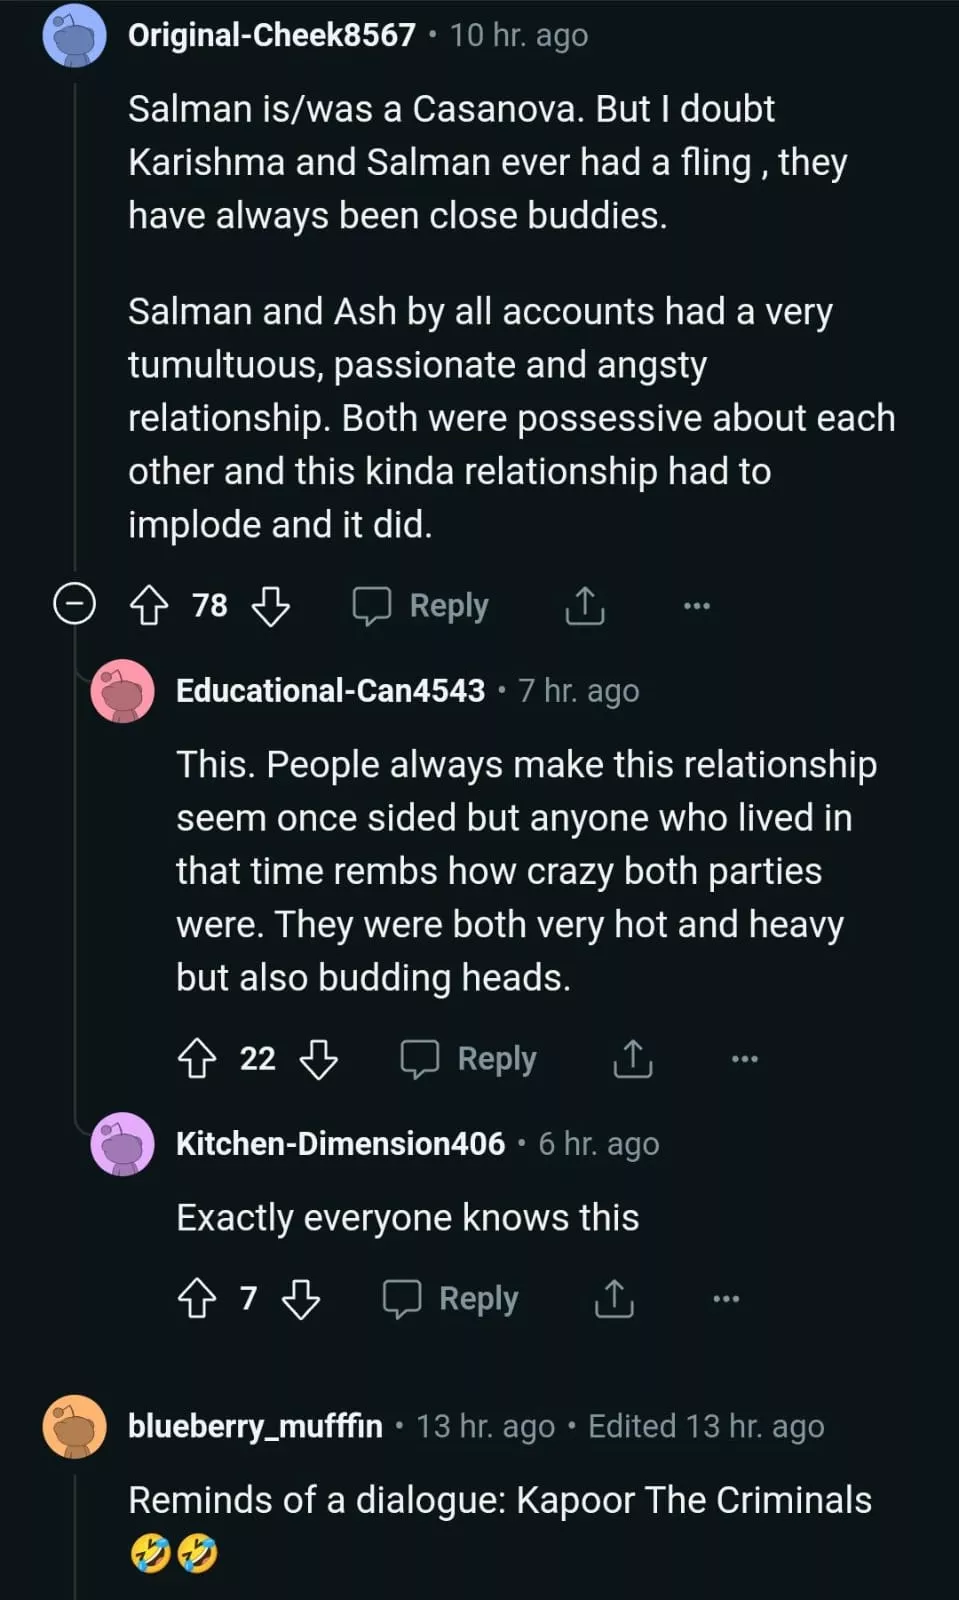Viewport: 959px width, 1600px height.
Task: Downvote Original-Cheek8567's comment
Action: click(x=270, y=606)
